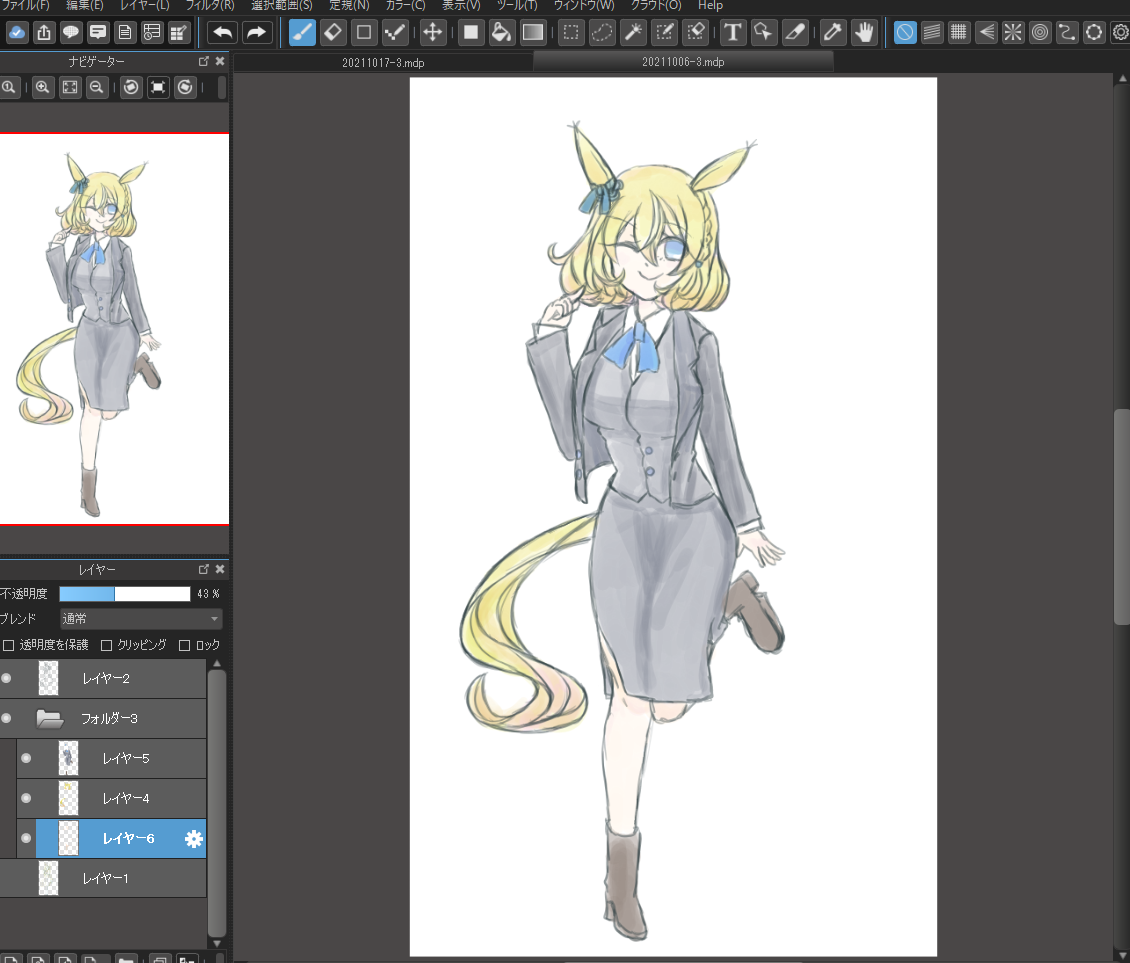This screenshot has width=1130, height=963.
Task: Enable the 透明度を保護 checkbox
Action: (9, 645)
